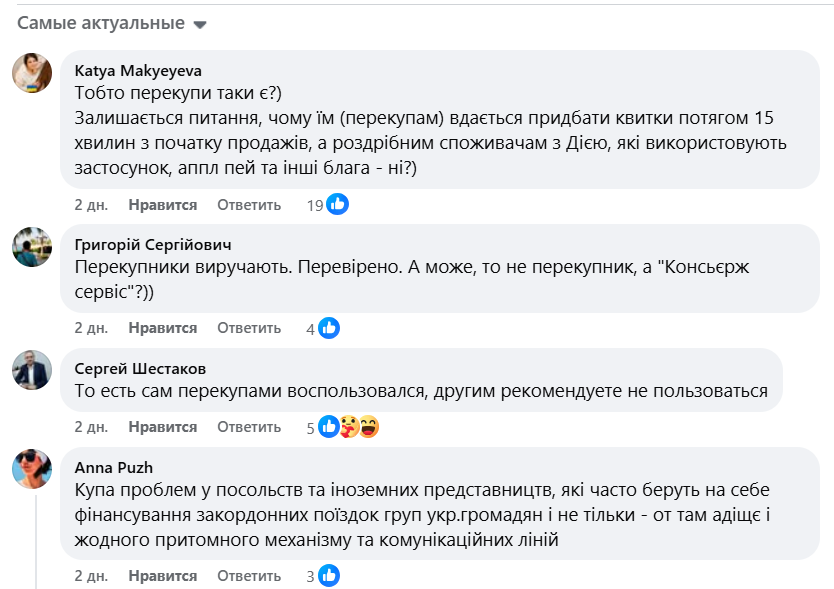Click like reaction icon showing 4
The height and width of the screenshot is (589, 834).
(x=329, y=328)
